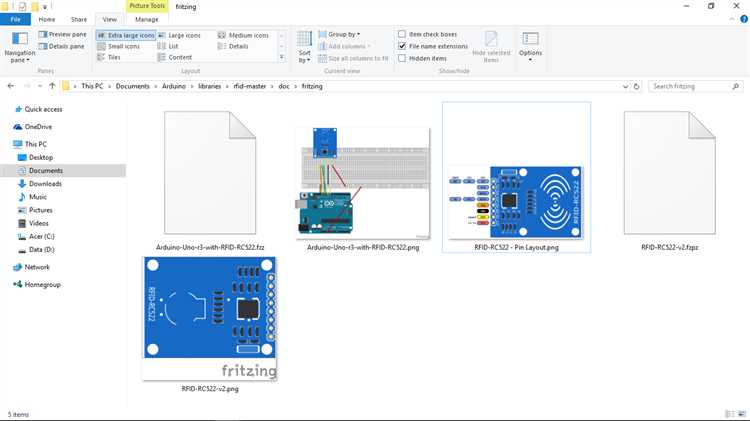Open recent locations dropdown arrow
This screenshot has width=750, height=421.
(40, 86)
